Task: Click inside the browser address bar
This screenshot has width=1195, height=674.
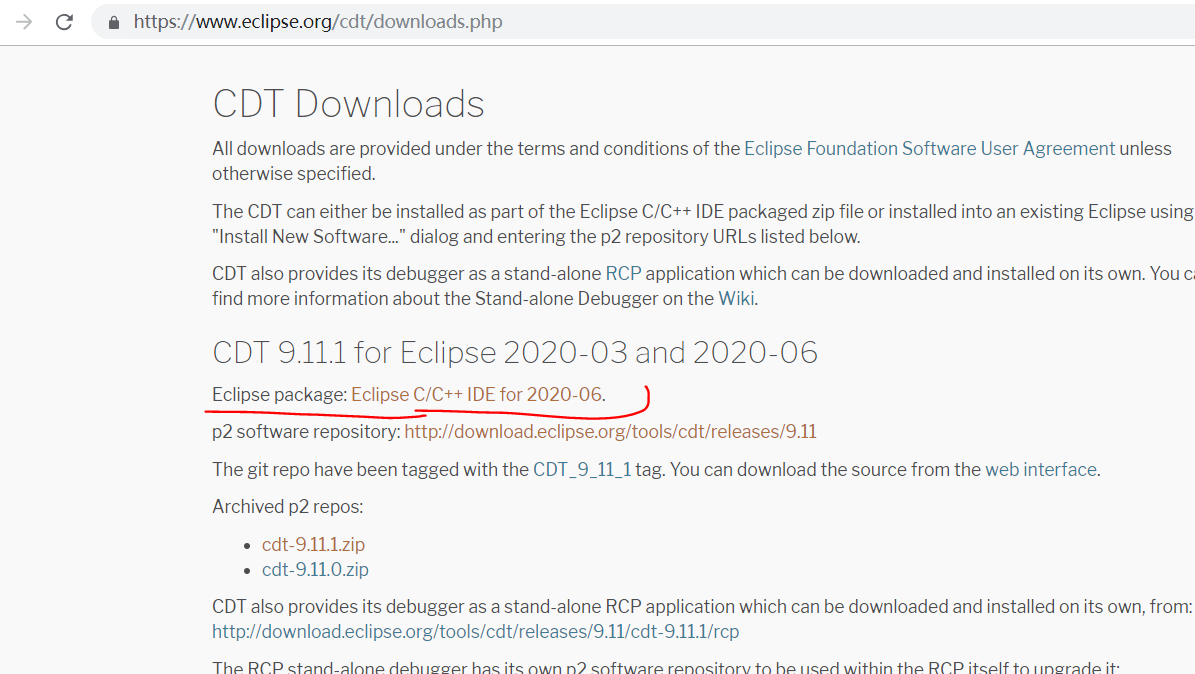Action: coord(600,21)
